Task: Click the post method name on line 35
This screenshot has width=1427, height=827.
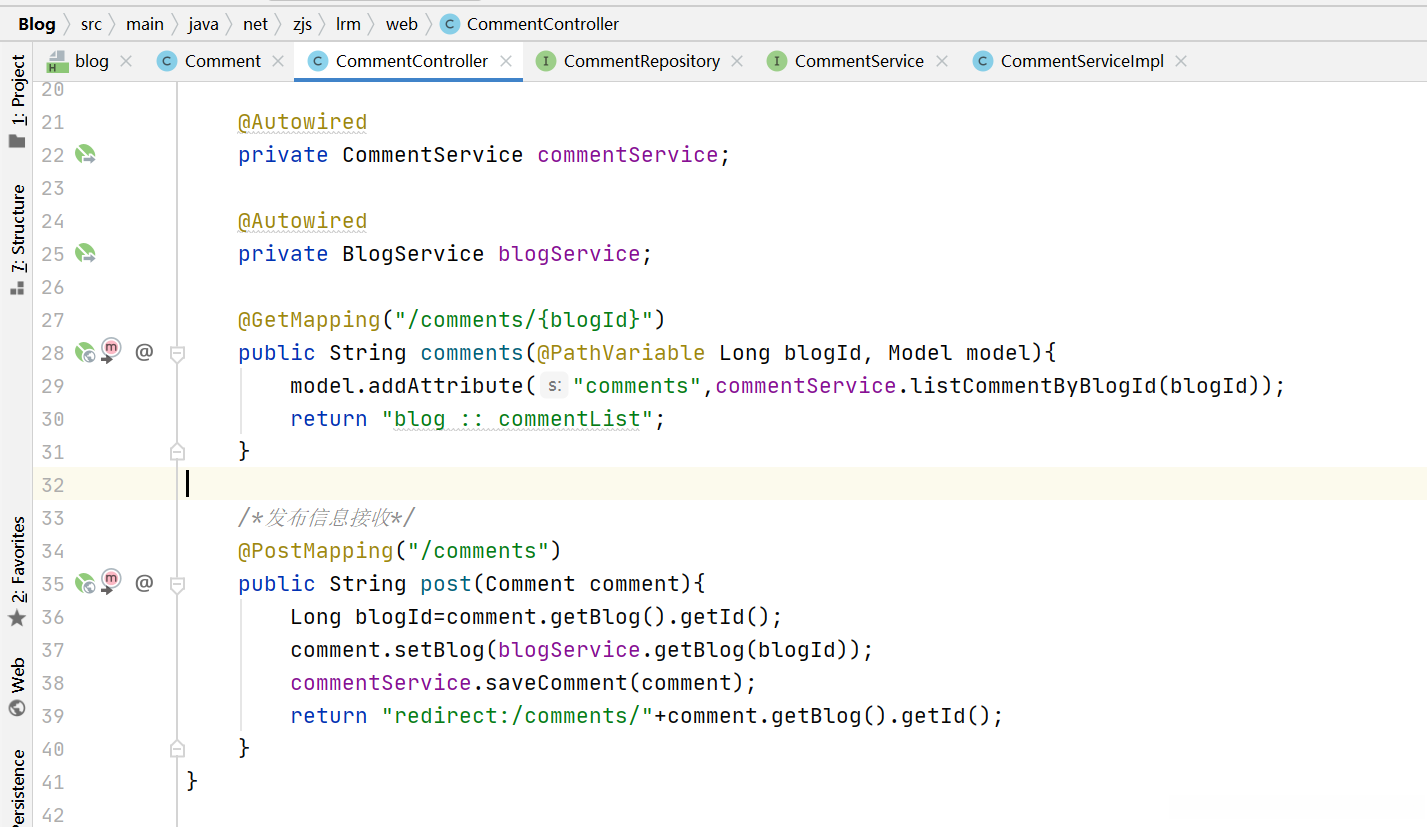Action: pos(446,584)
